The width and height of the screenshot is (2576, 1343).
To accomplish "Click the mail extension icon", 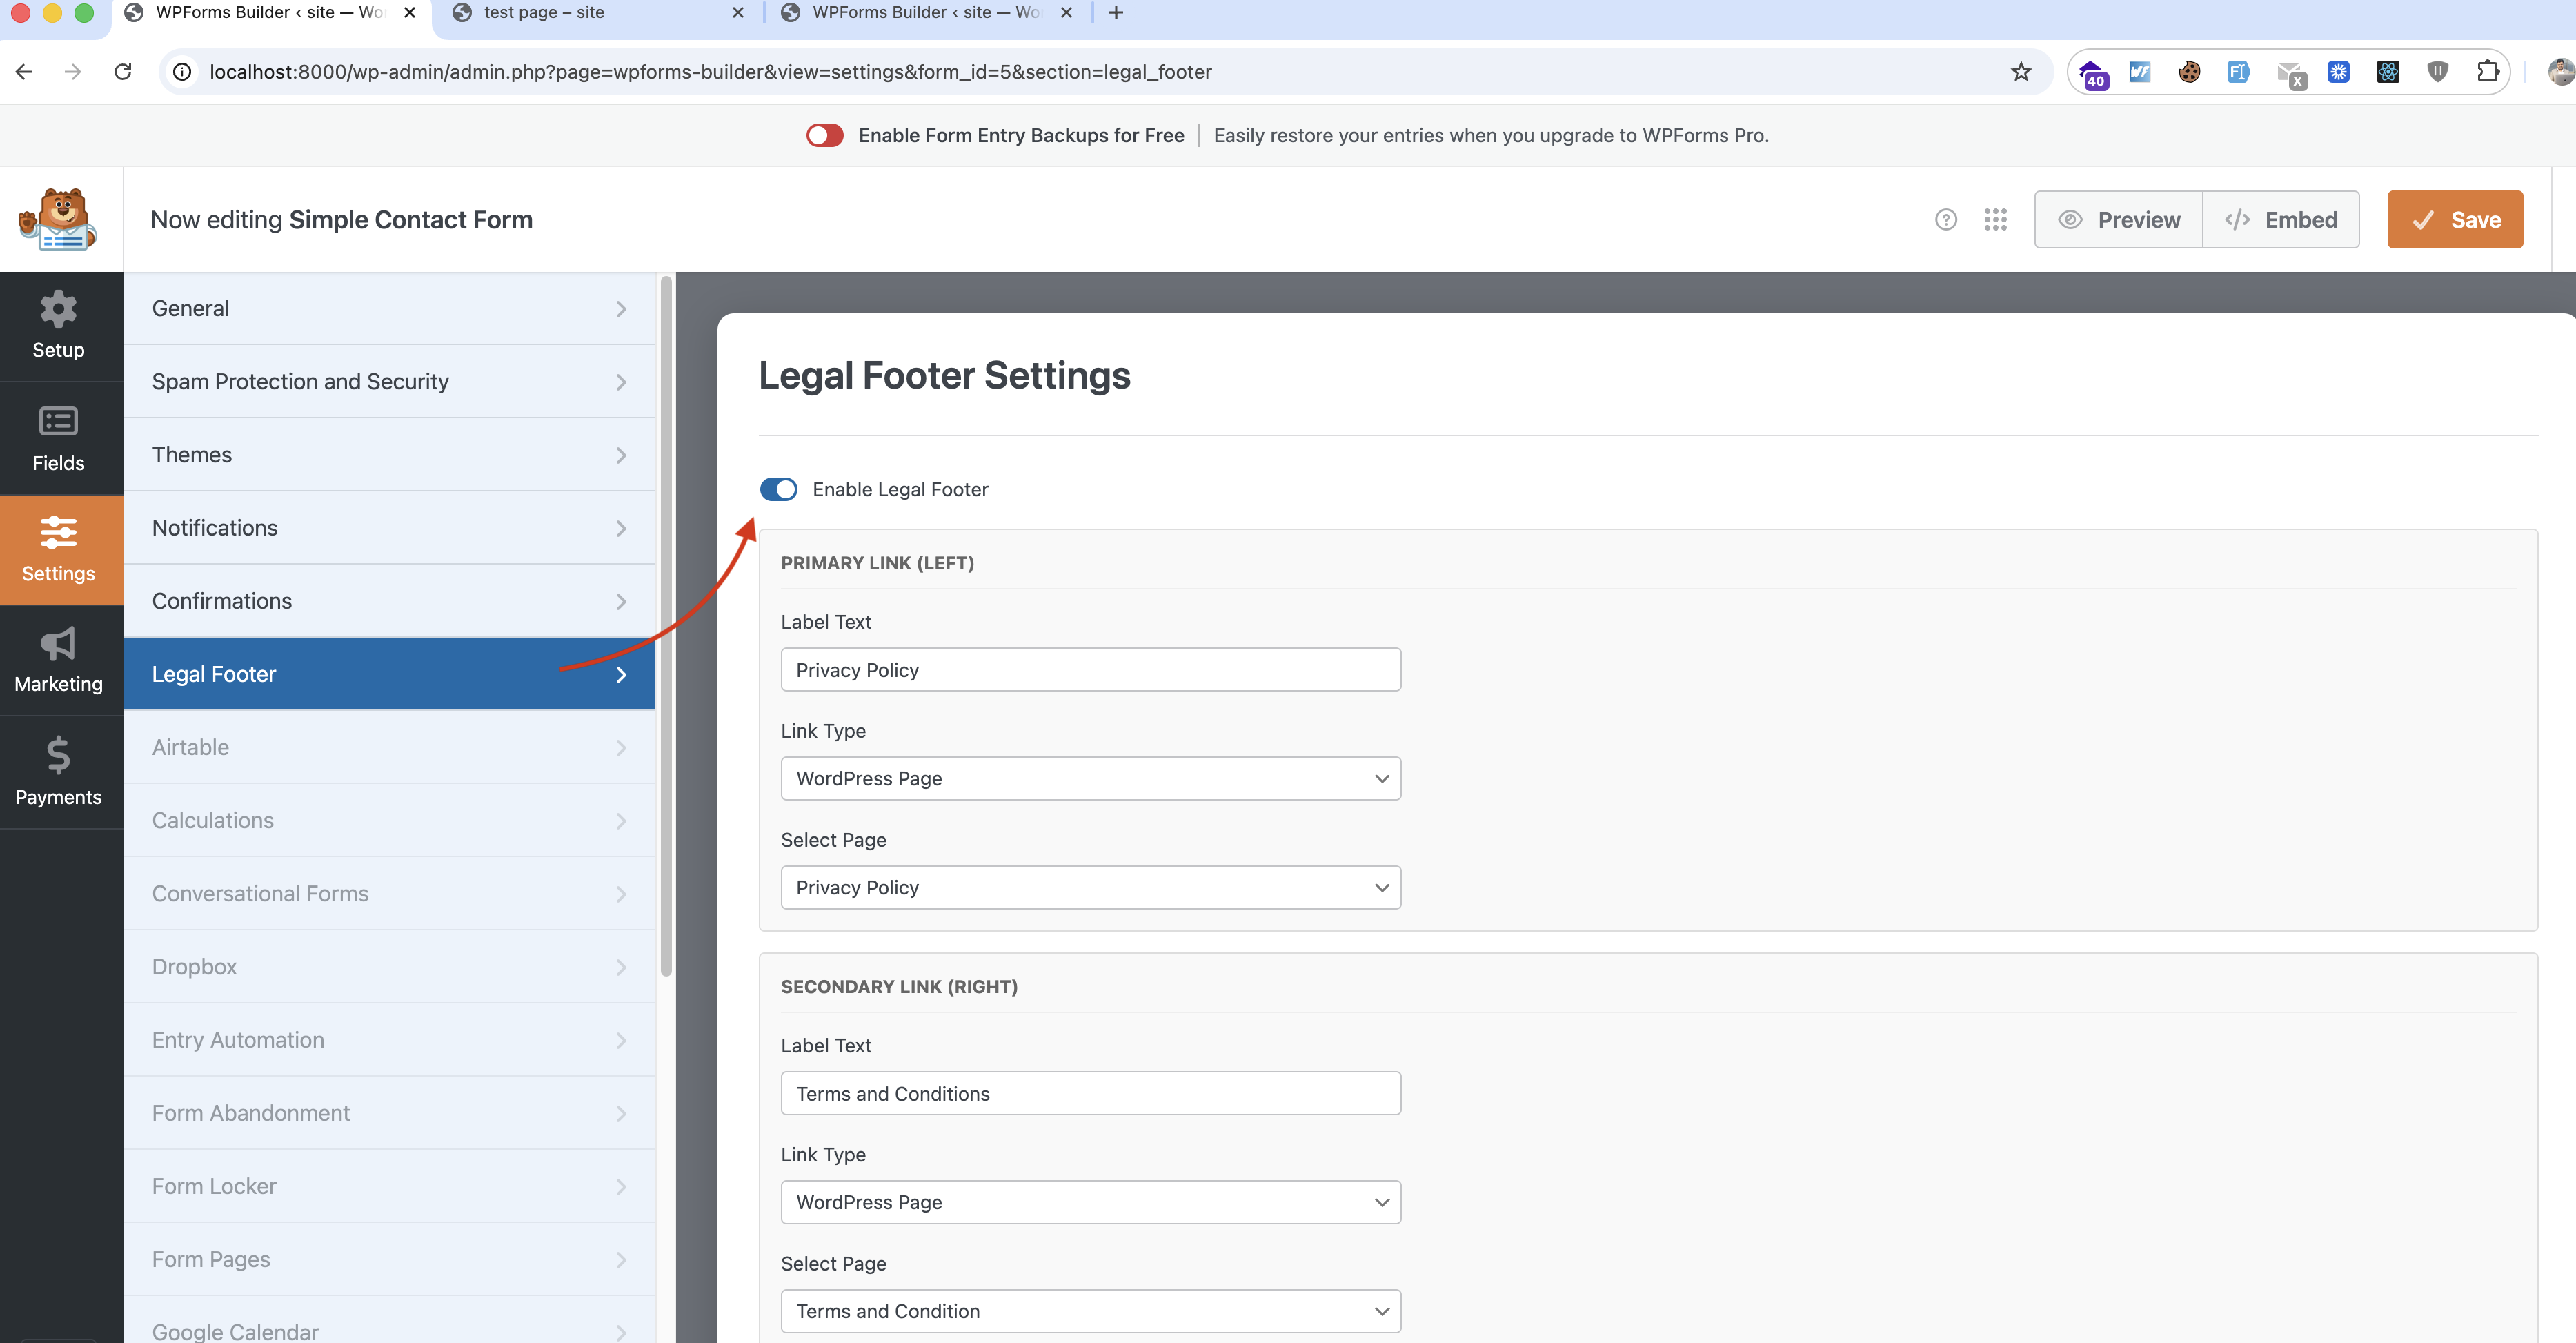I will (x=2290, y=74).
